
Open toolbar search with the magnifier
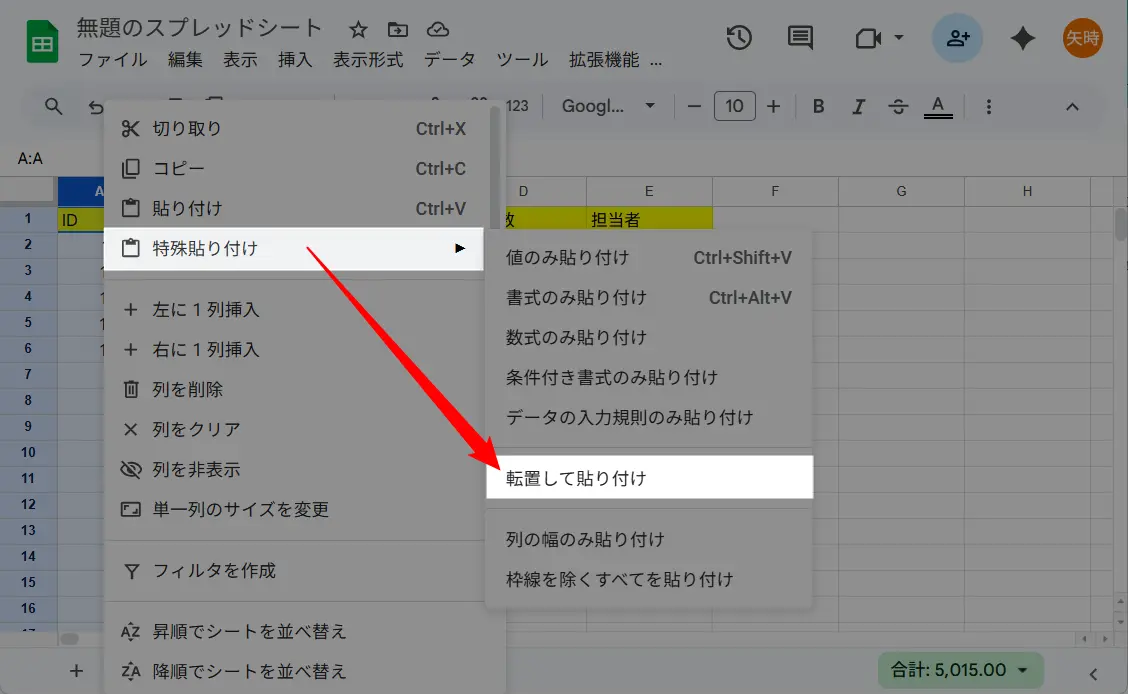pyautogui.click(x=52, y=106)
